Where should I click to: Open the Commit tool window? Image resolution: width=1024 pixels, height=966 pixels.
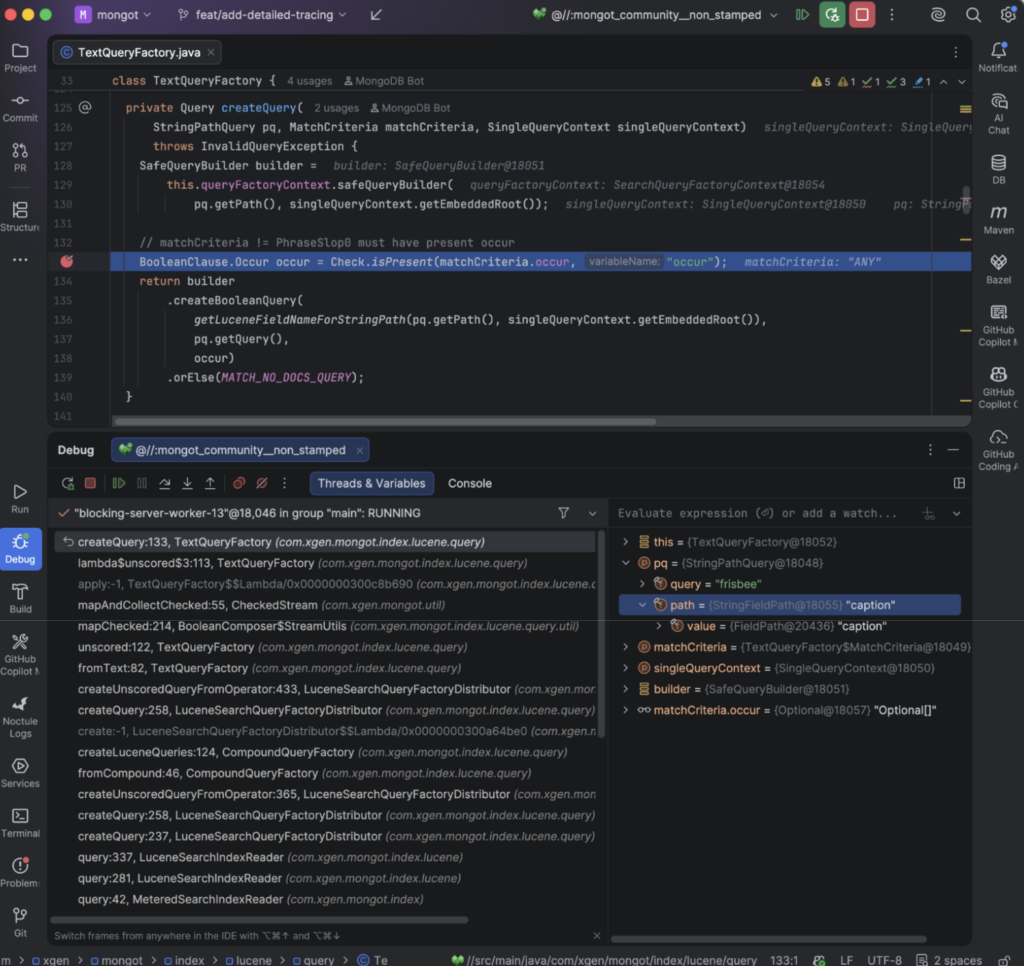point(20,108)
